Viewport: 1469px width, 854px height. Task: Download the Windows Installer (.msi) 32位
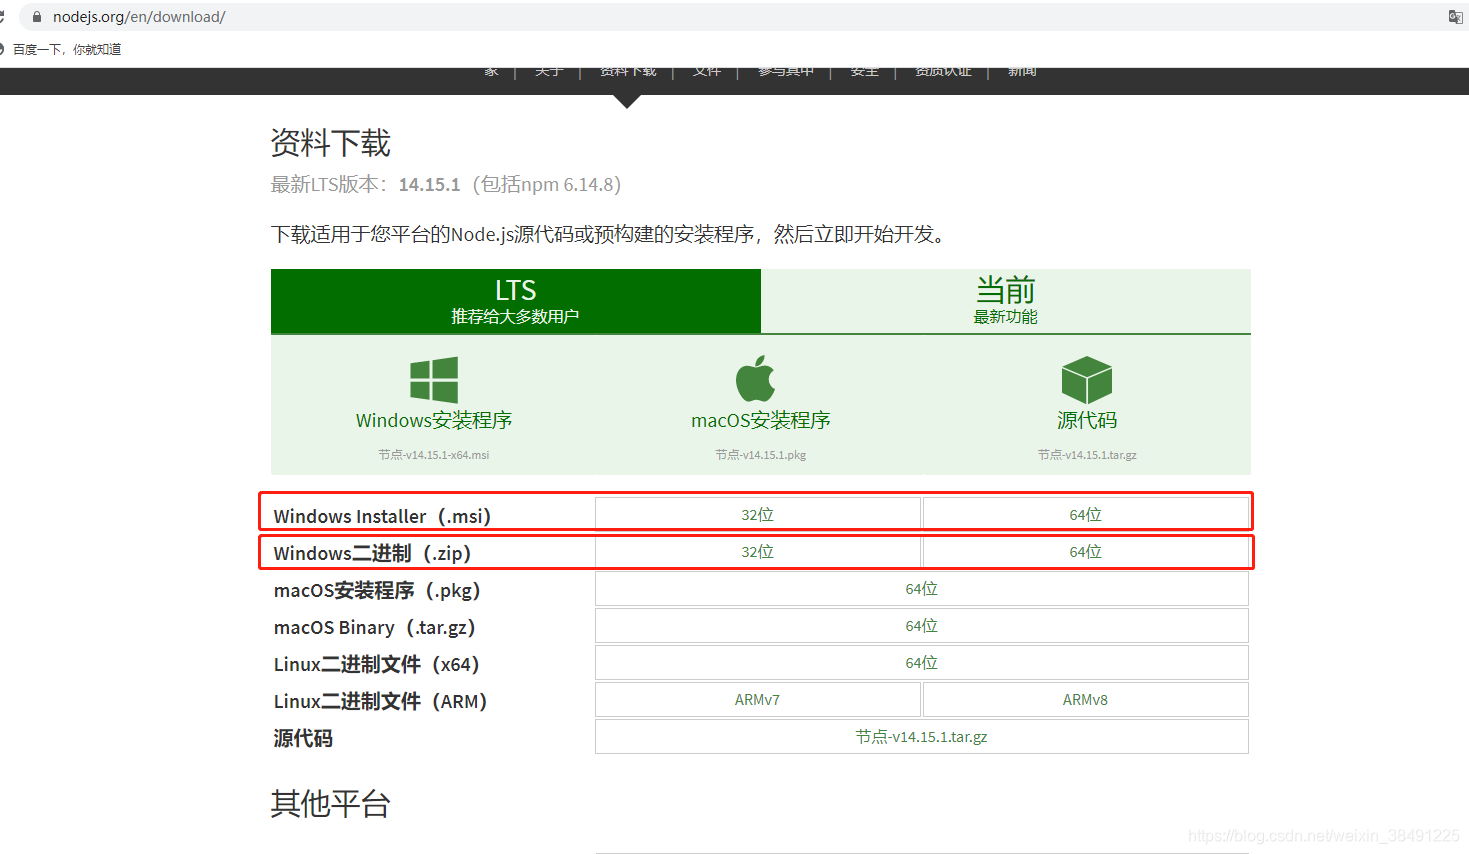(x=758, y=514)
